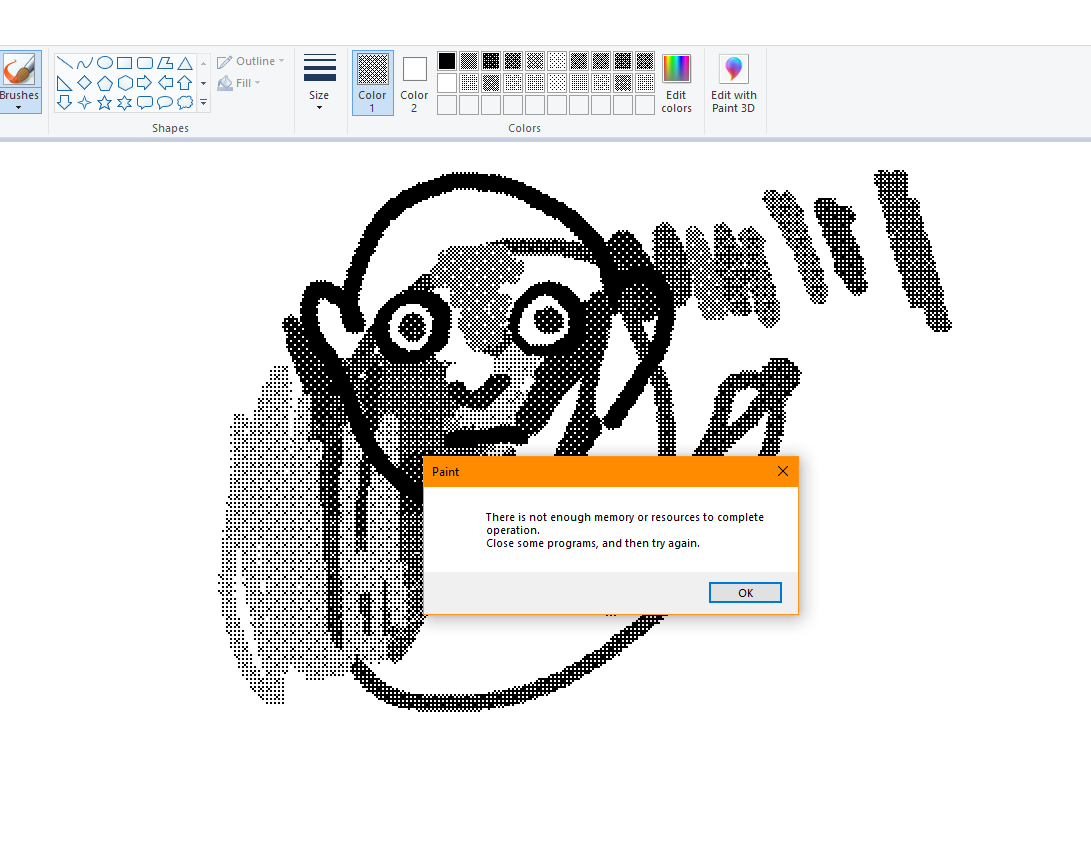1091x867 pixels.
Task: Click the Brushes paintbrush icon
Action: point(19,70)
